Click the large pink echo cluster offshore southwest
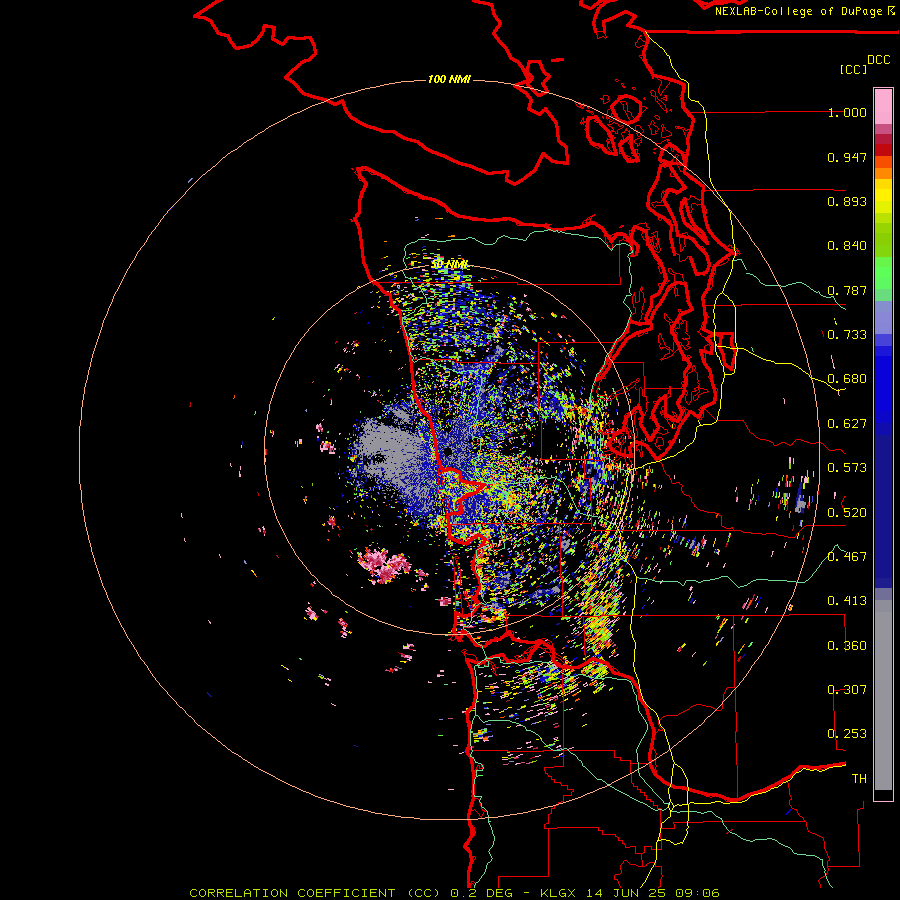This screenshot has height=900, width=900. click(x=385, y=565)
